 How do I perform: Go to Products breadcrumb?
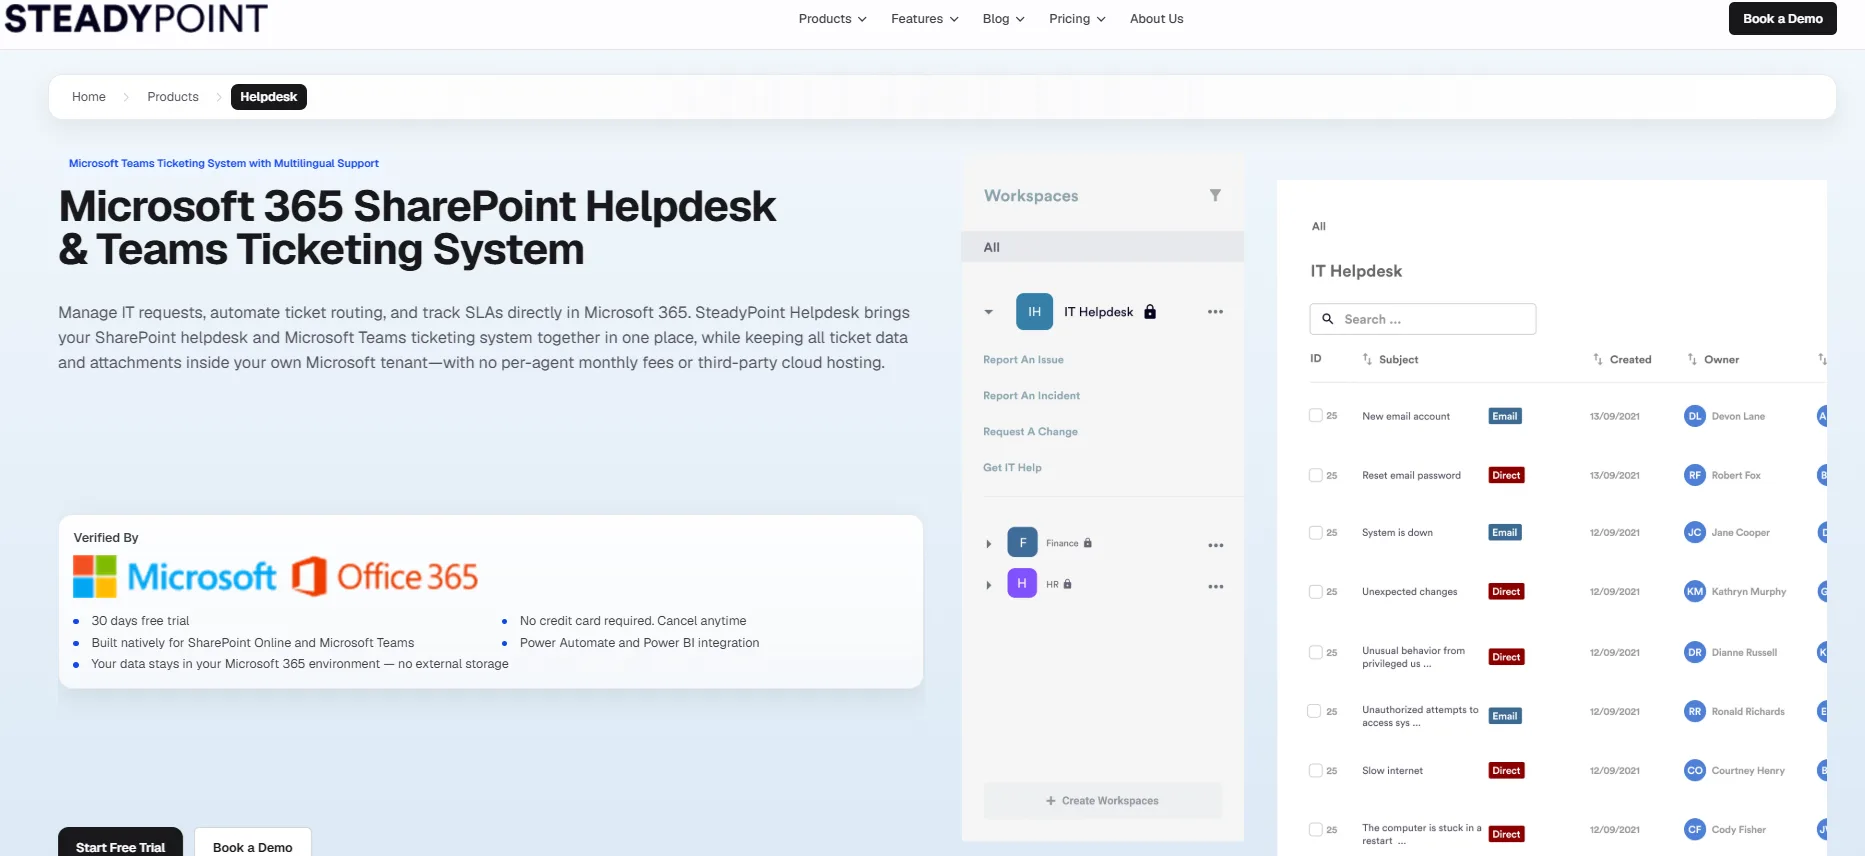[x=173, y=97]
